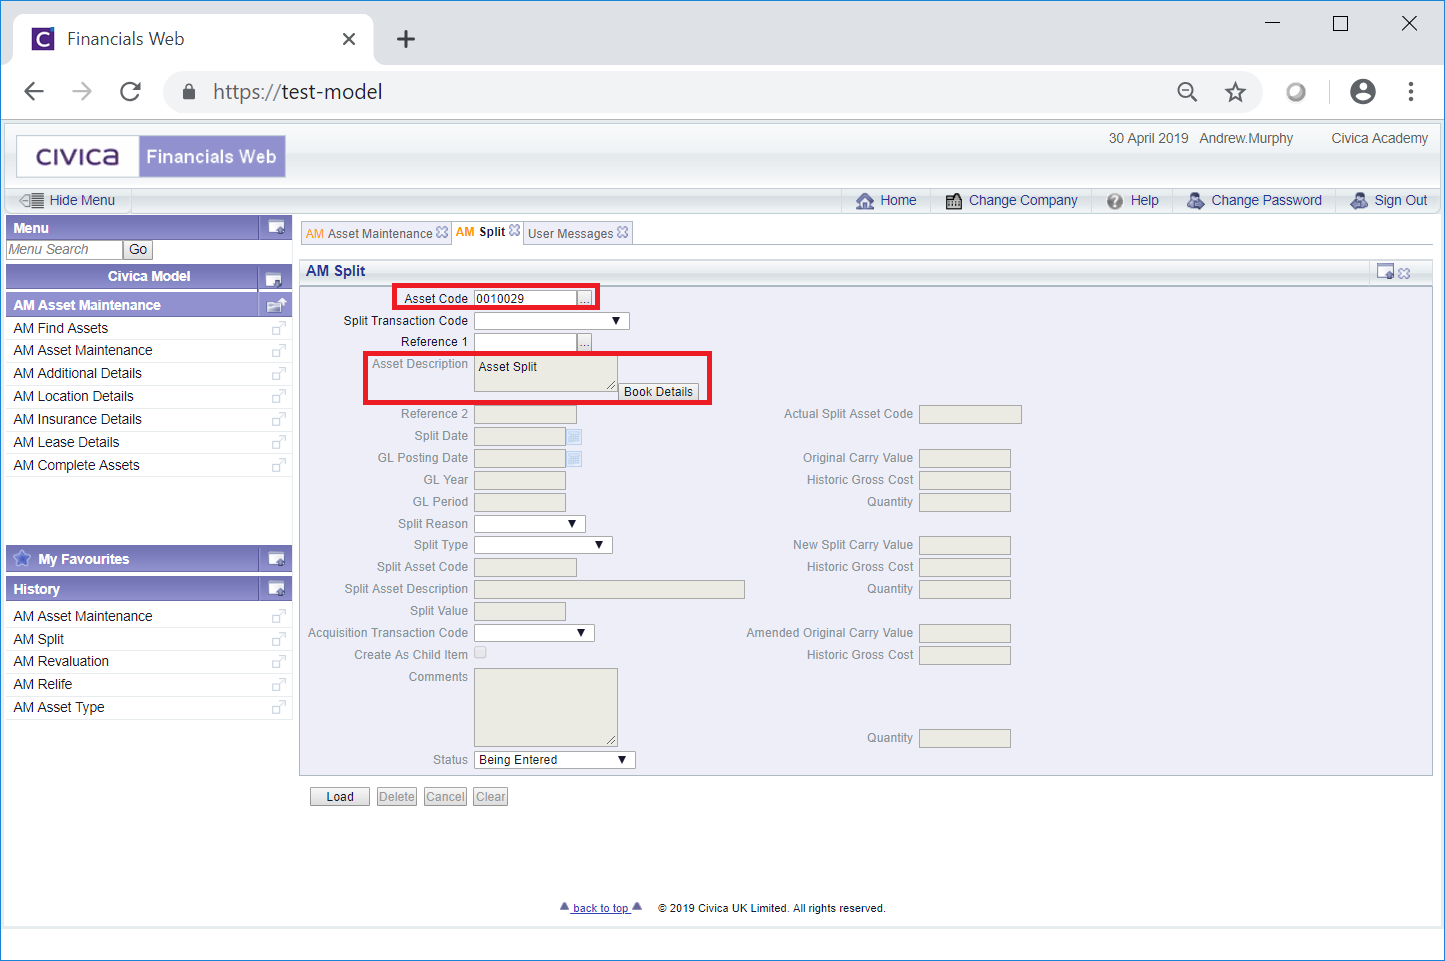Close the AM Asset Maintenance tab
The width and height of the screenshot is (1445, 961).
(x=442, y=232)
